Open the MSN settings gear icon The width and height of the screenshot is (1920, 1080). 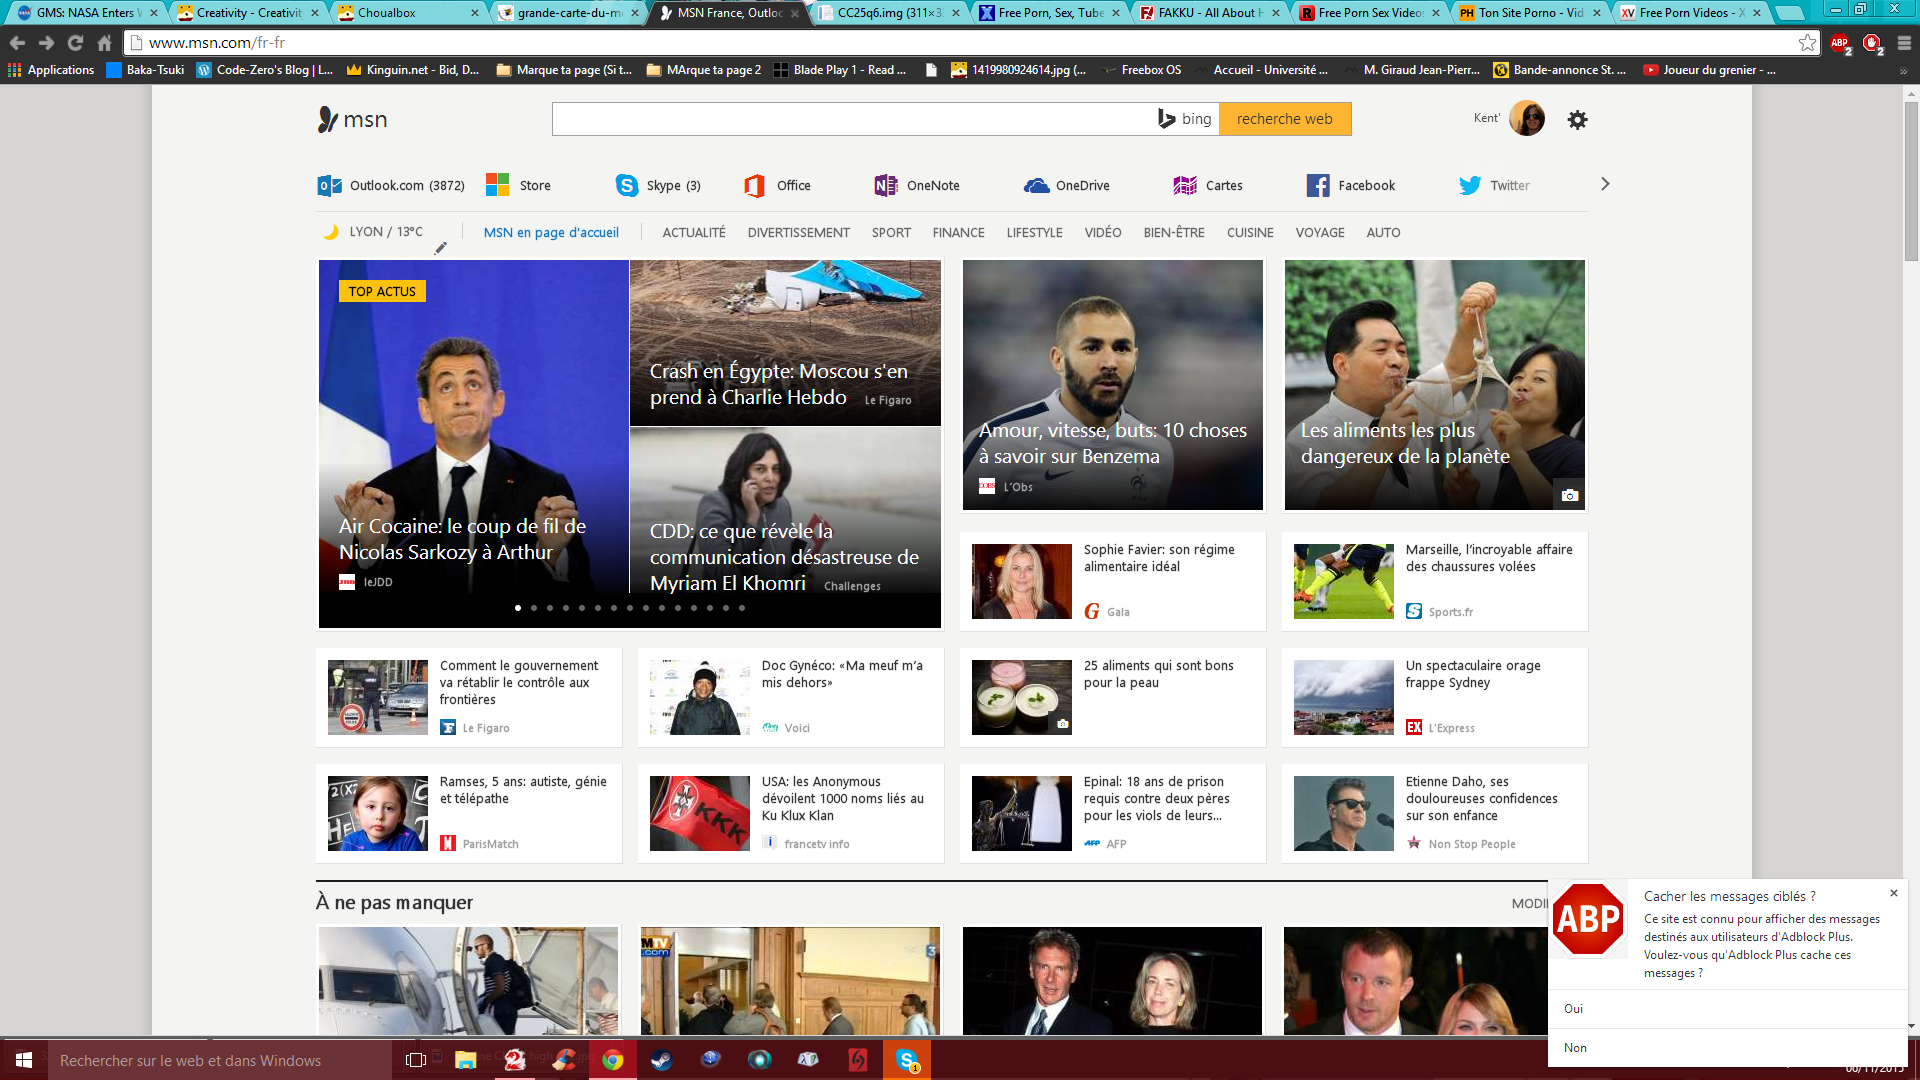click(x=1577, y=120)
